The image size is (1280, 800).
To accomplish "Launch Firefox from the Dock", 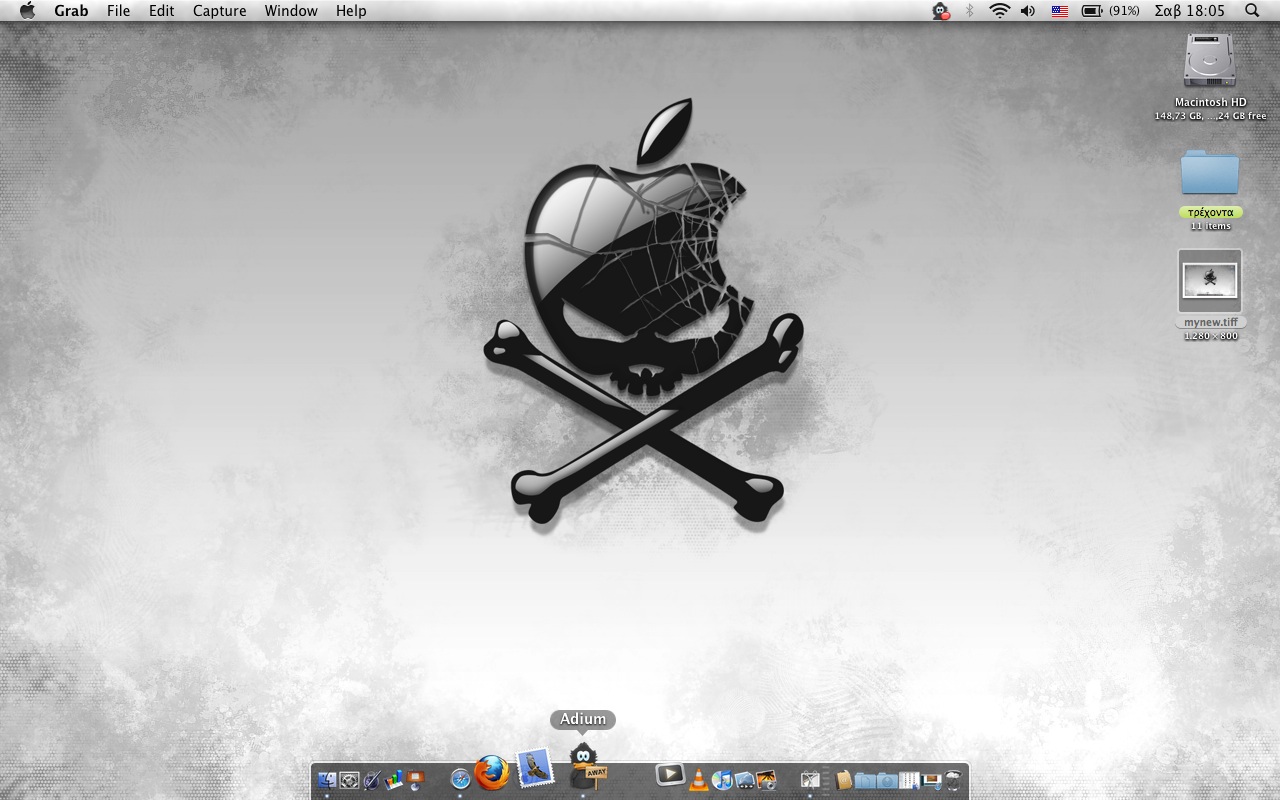I will pyautogui.click(x=491, y=772).
